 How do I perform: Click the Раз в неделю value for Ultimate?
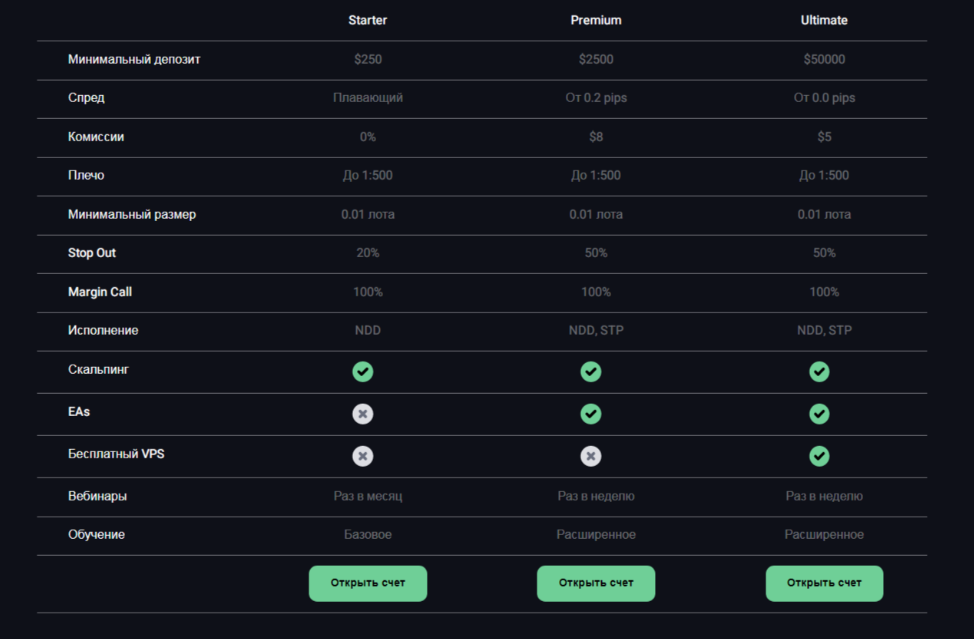point(824,495)
